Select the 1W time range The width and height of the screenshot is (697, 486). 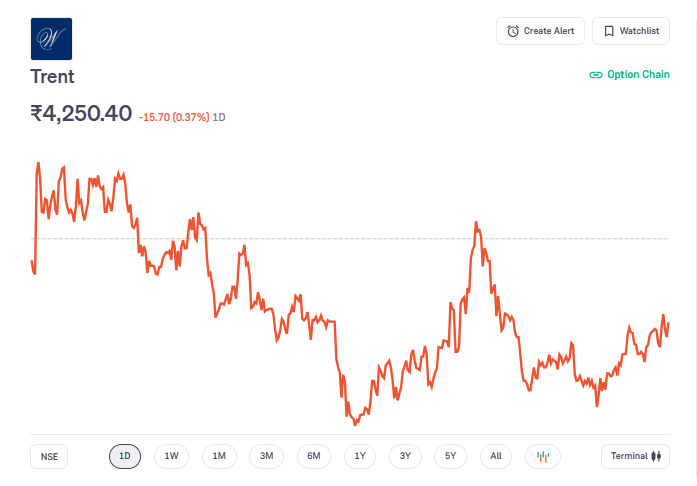pyautogui.click(x=171, y=456)
